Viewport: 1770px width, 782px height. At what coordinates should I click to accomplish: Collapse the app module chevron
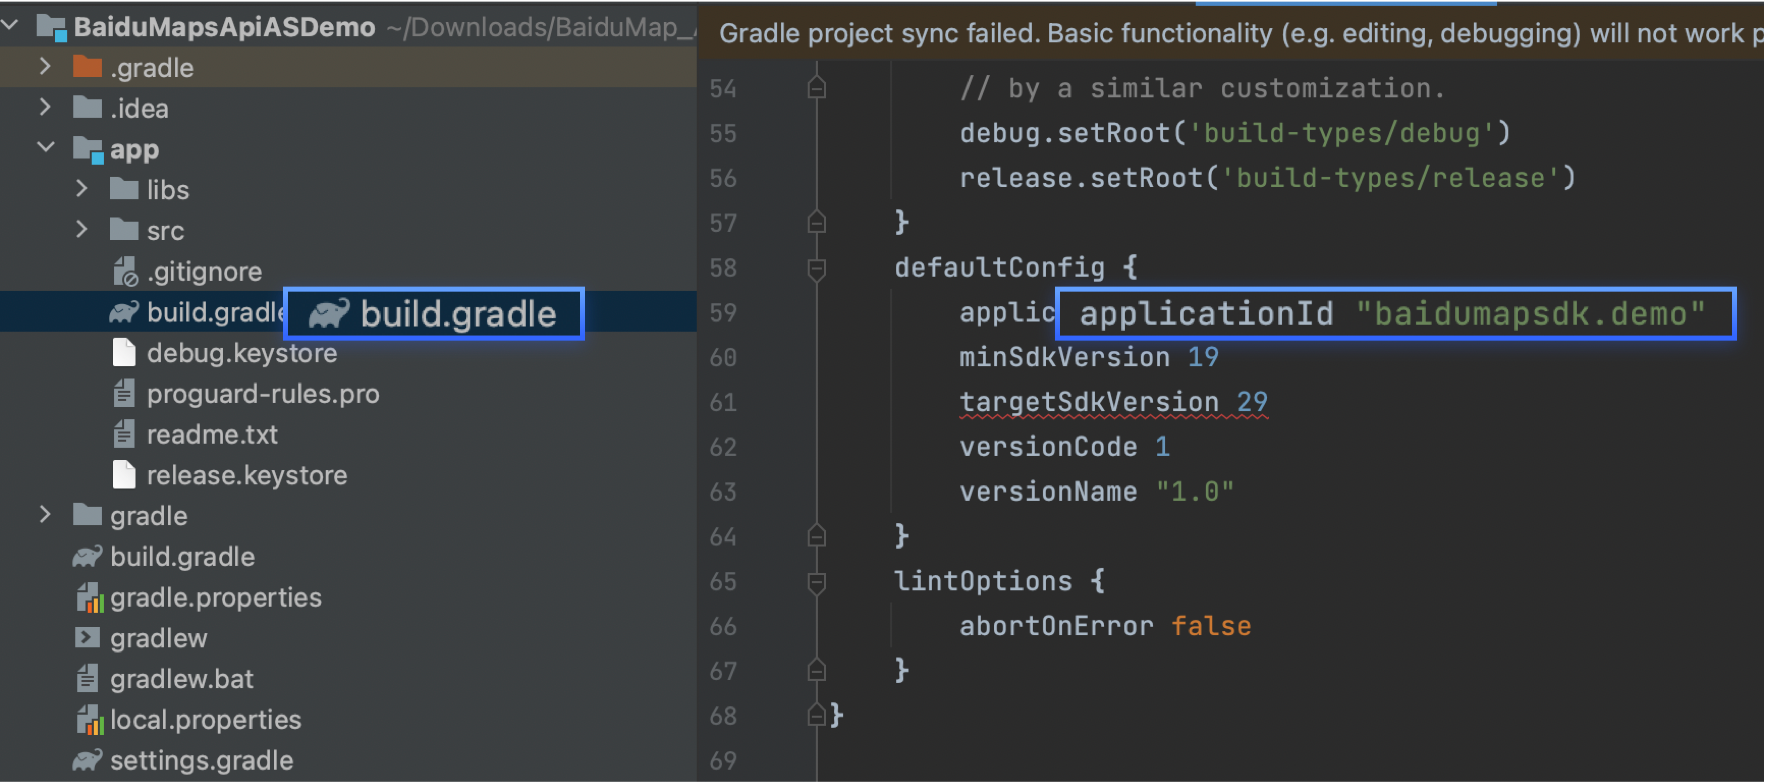pos(45,148)
